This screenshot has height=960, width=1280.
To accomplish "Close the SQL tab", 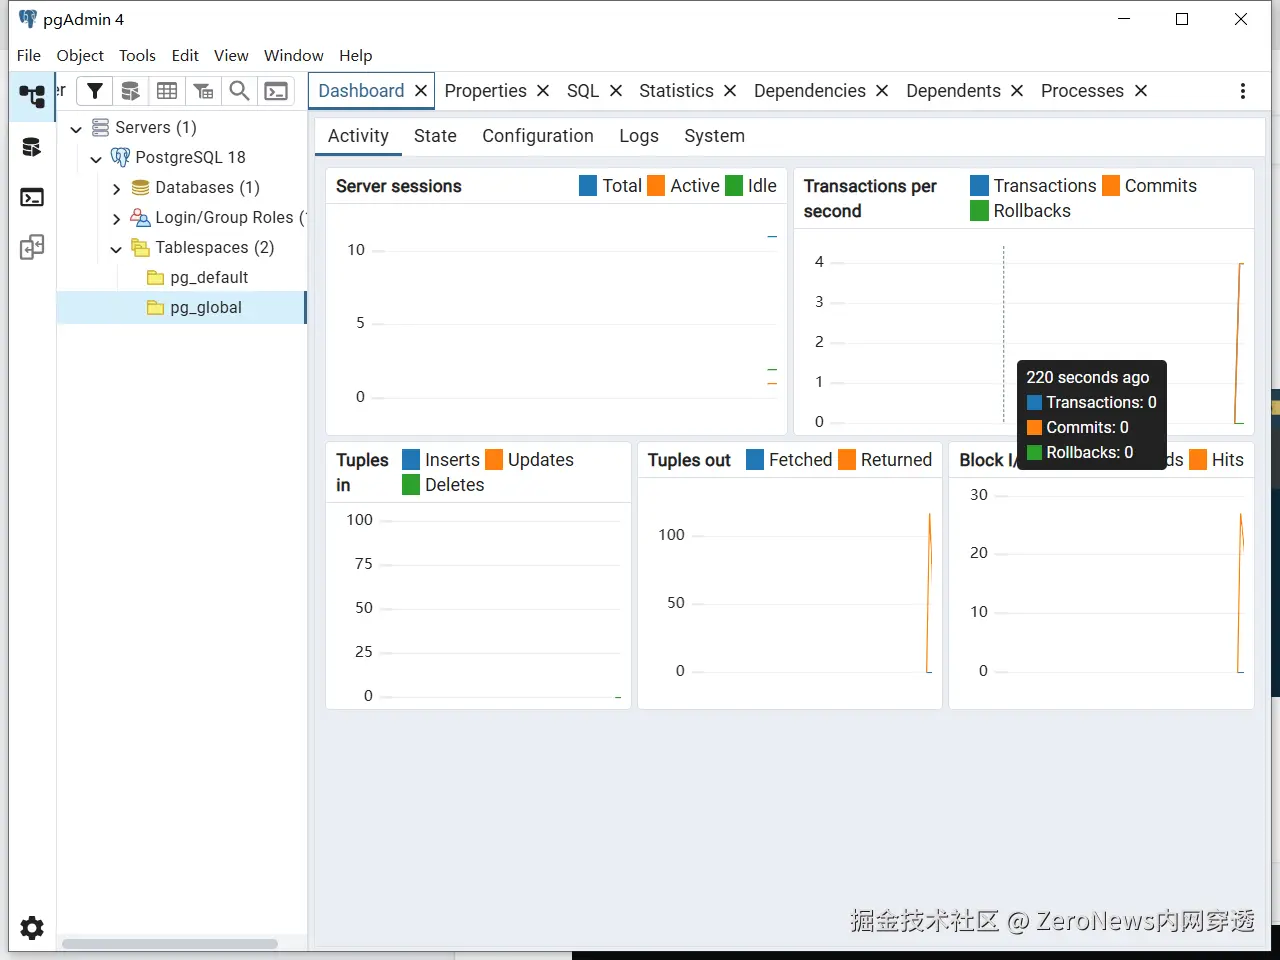I will (x=616, y=91).
